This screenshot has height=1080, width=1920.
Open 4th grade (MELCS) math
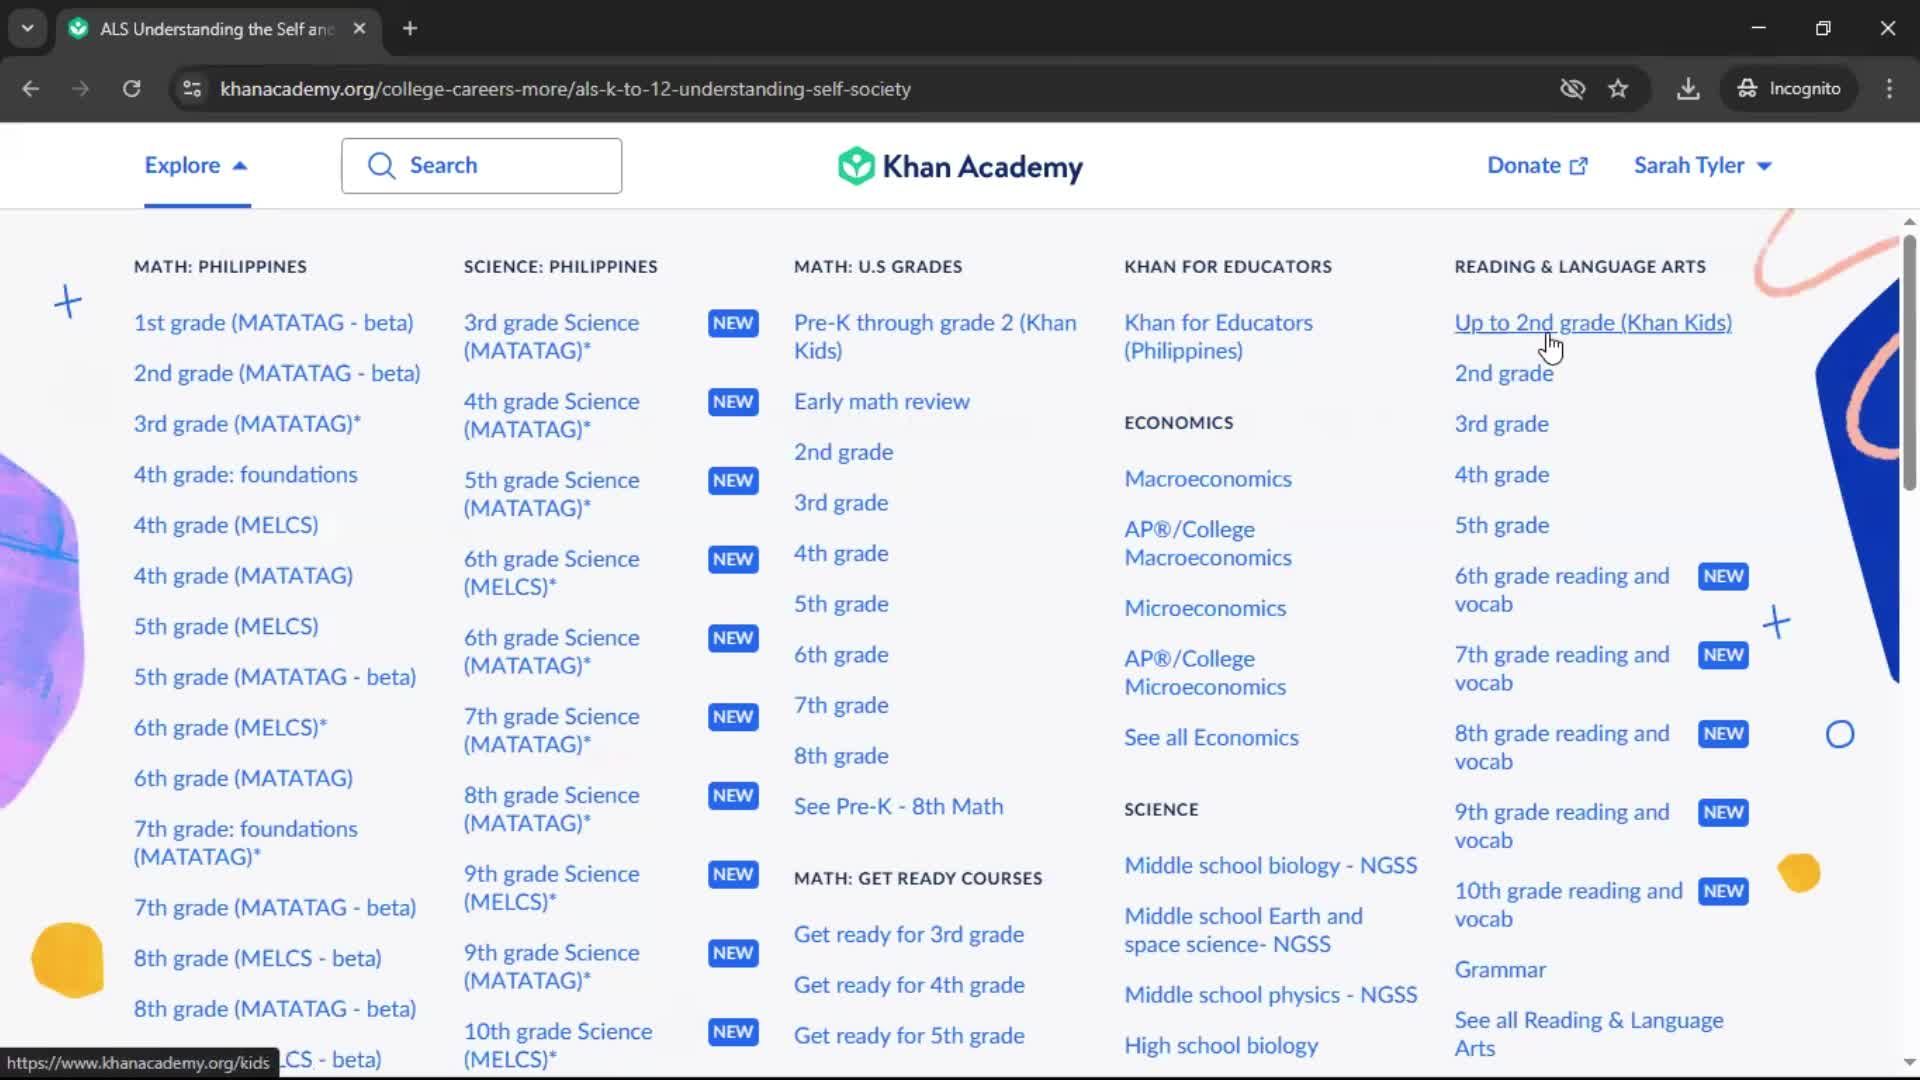pyautogui.click(x=226, y=525)
